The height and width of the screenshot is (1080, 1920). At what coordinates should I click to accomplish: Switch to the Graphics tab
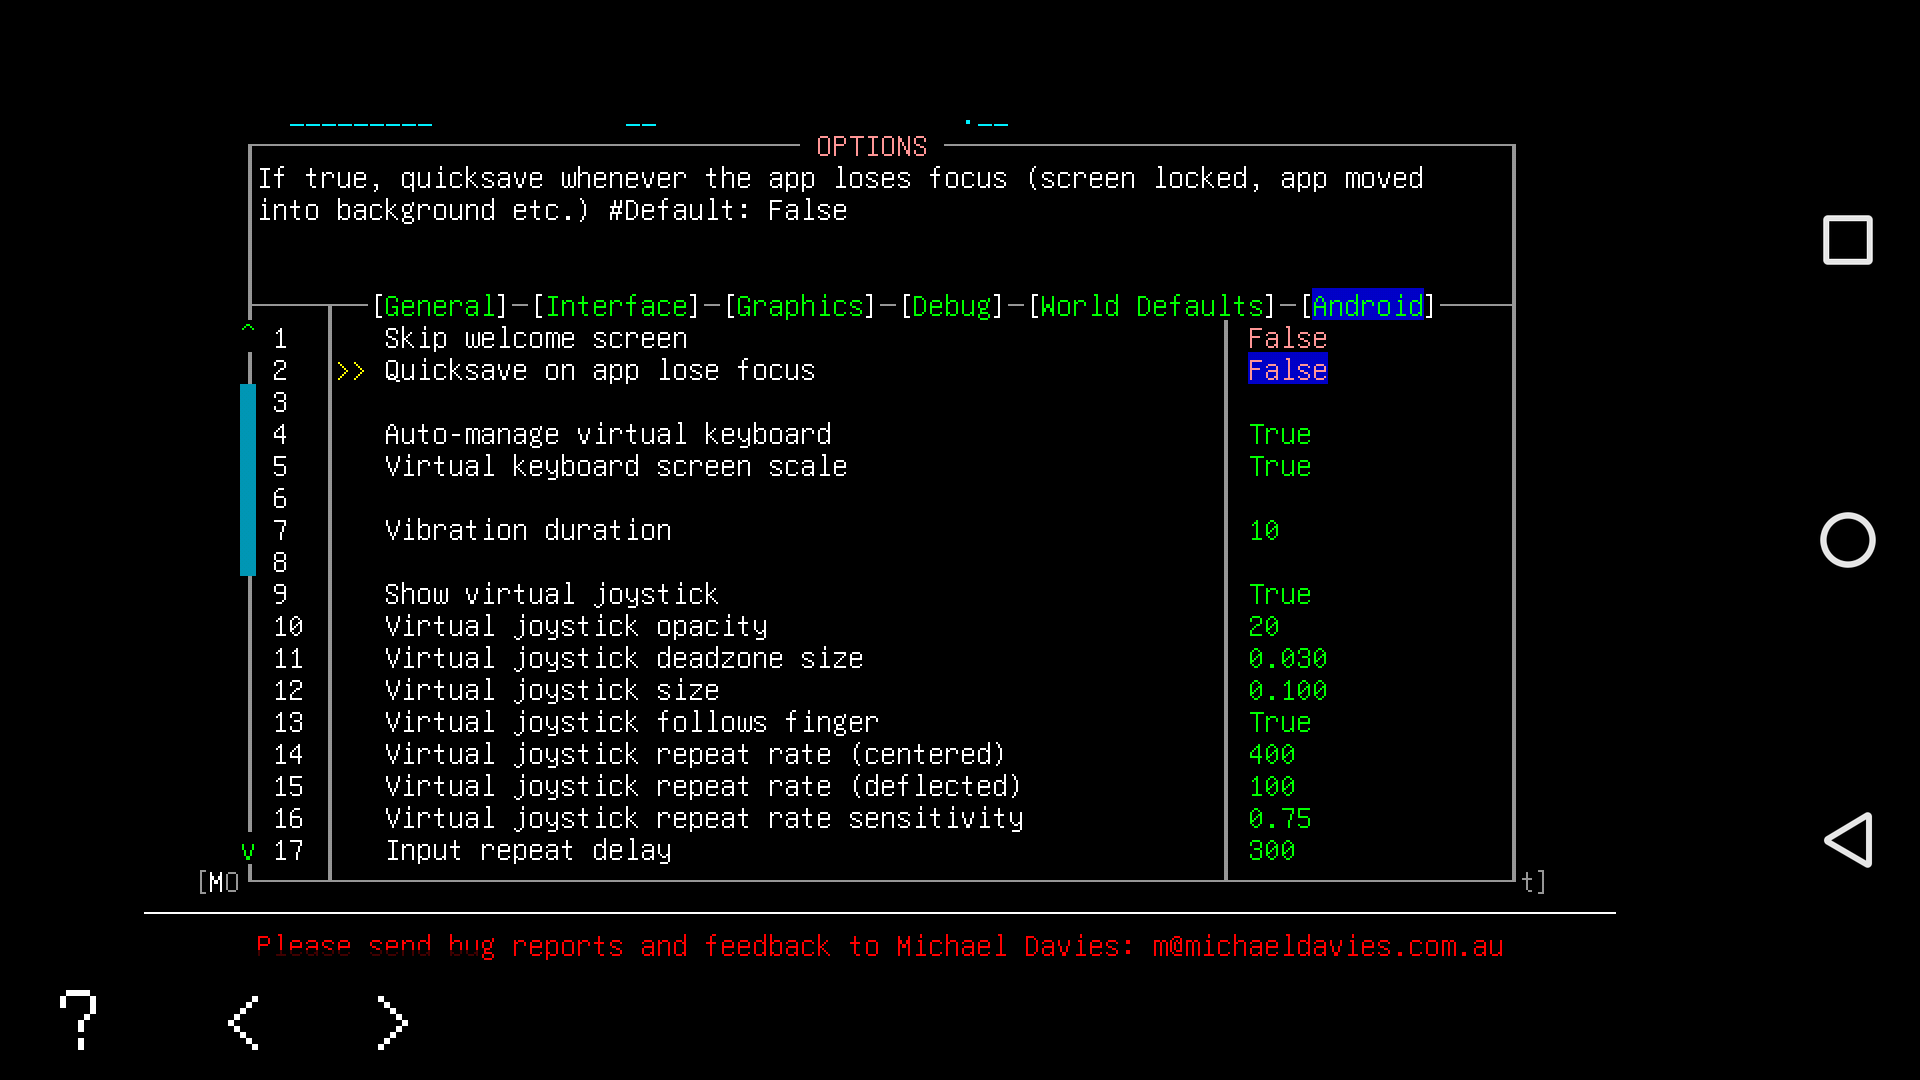click(x=799, y=306)
